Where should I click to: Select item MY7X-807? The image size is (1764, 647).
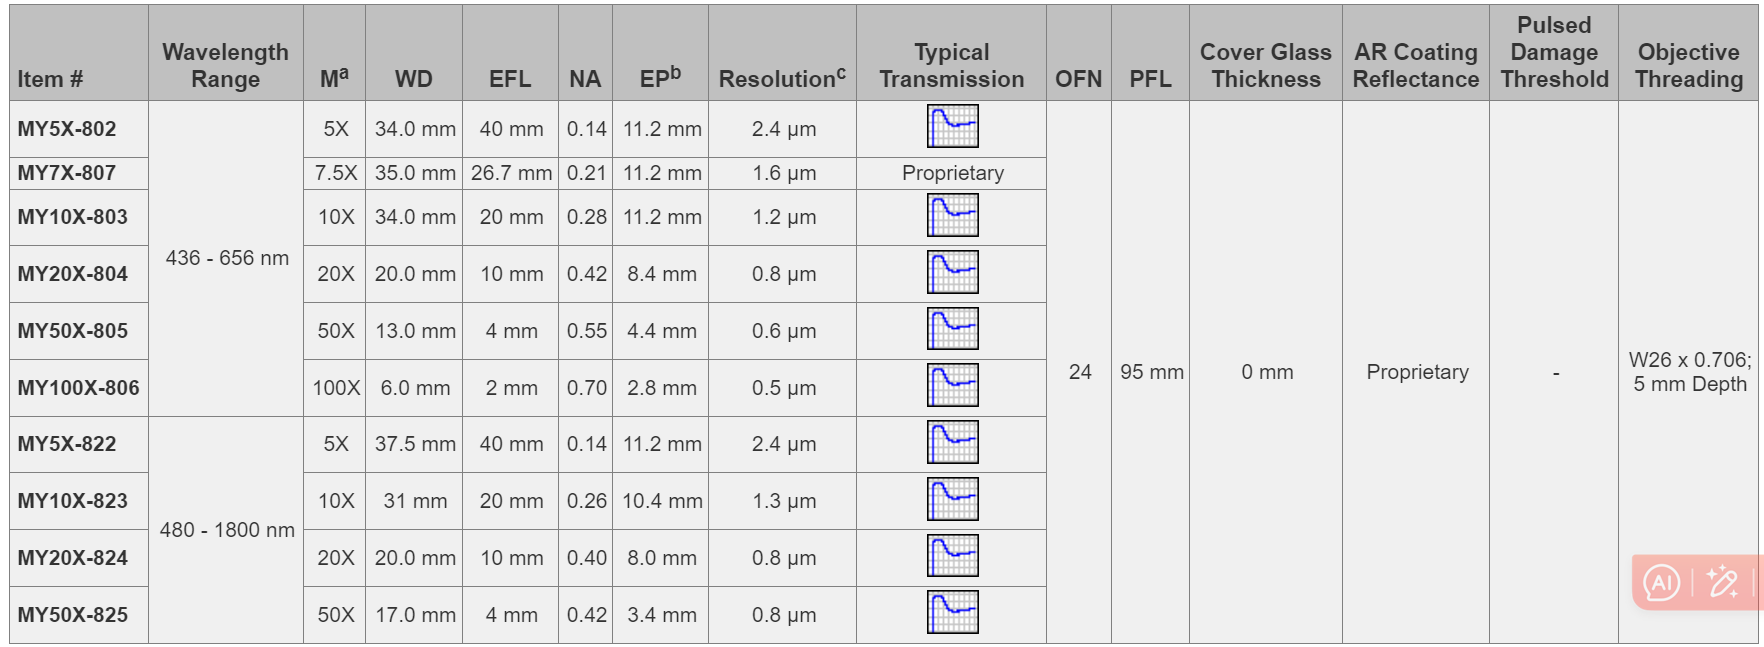point(67,173)
